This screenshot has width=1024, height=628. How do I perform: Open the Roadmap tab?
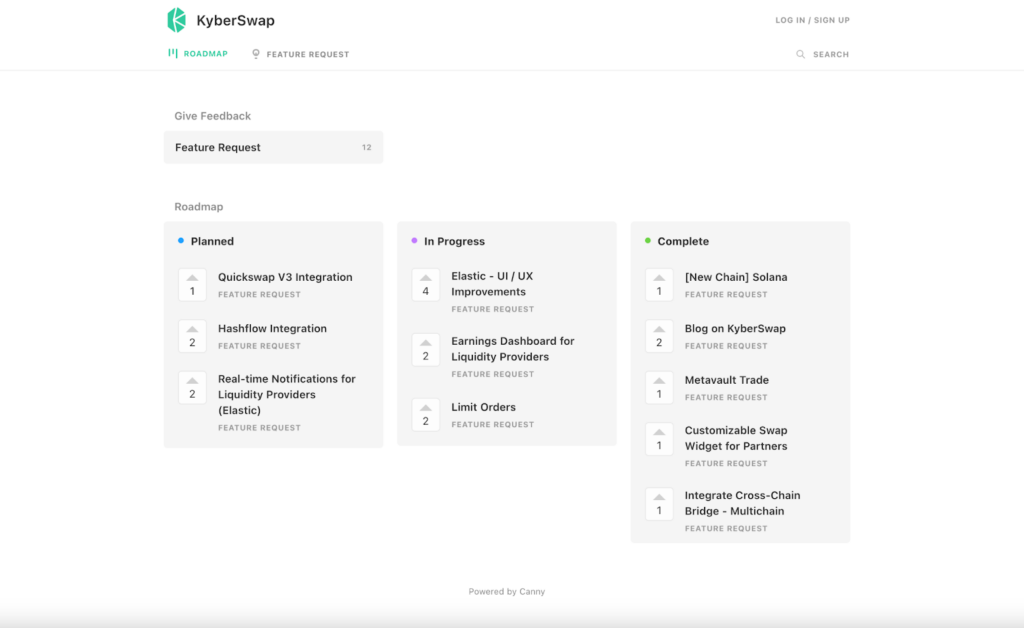point(198,54)
